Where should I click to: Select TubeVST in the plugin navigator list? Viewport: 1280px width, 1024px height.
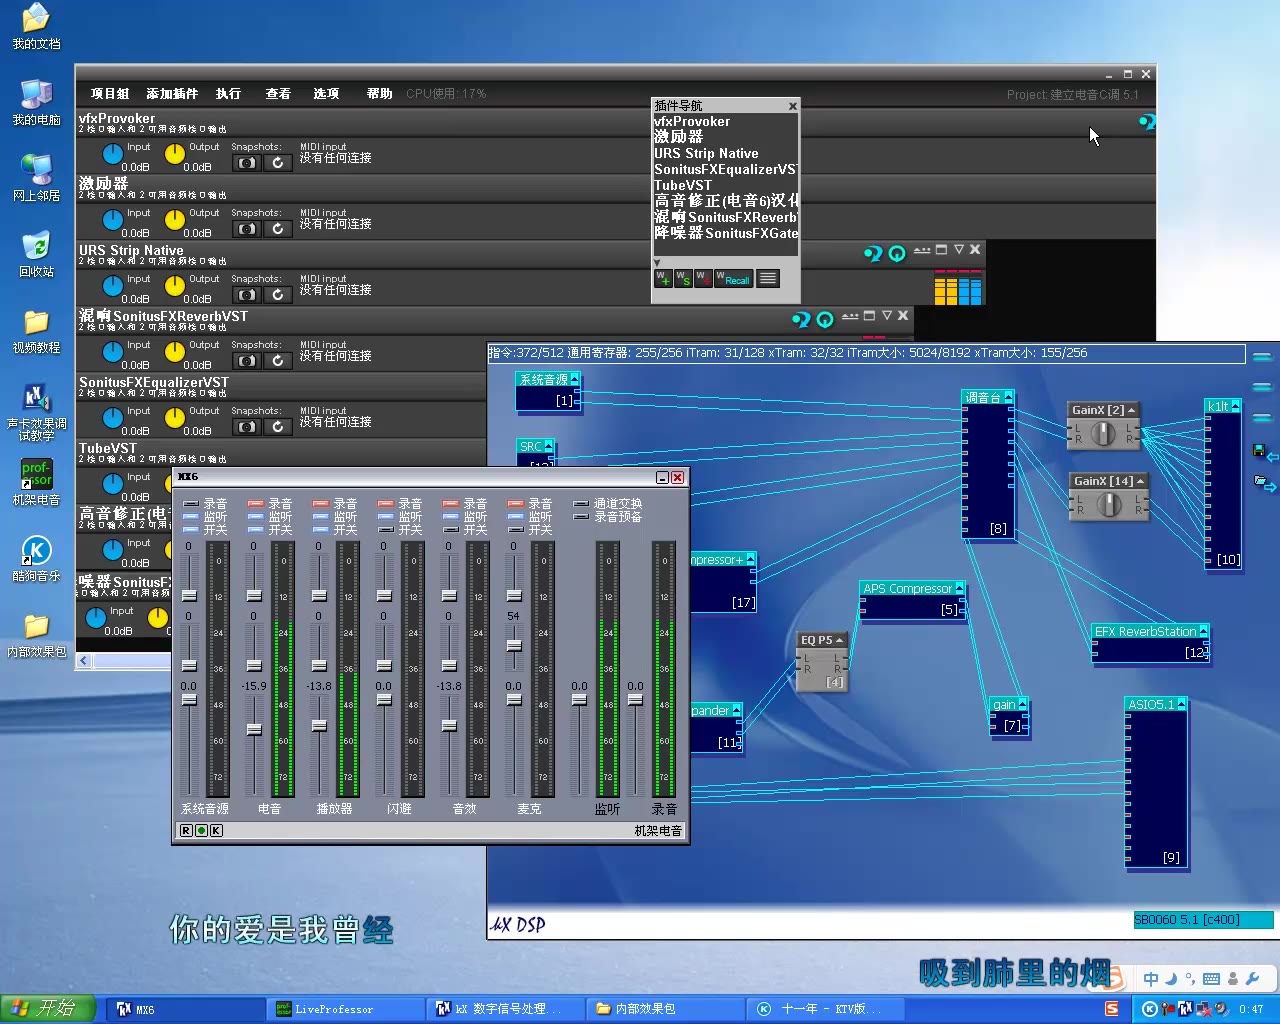pyautogui.click(x=683, y=185)
